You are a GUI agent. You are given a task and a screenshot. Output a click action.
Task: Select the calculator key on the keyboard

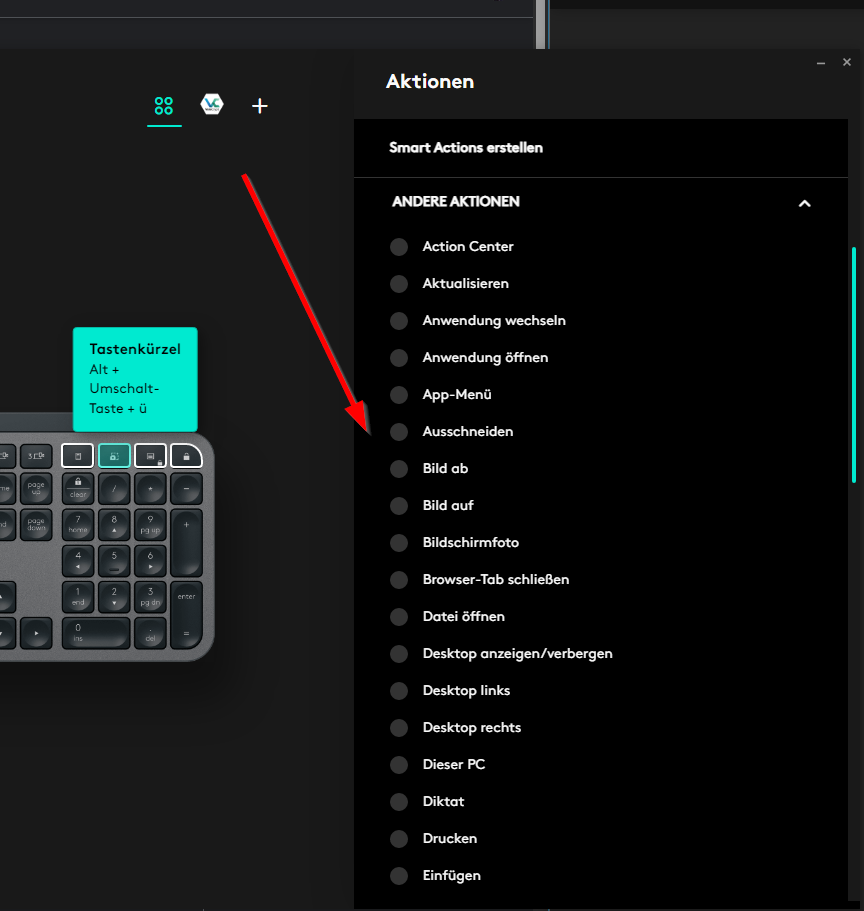pyautogui.click(x=77, y=456)
